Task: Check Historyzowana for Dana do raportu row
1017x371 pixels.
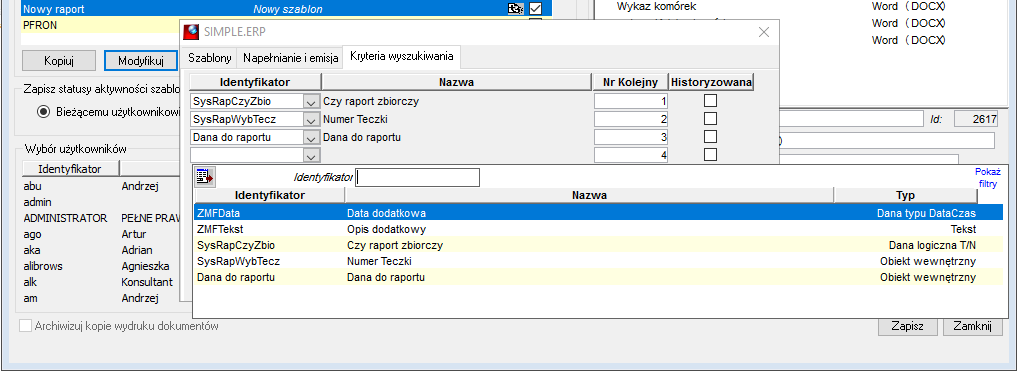Action: pyautogui.click(x=711, y=137)
